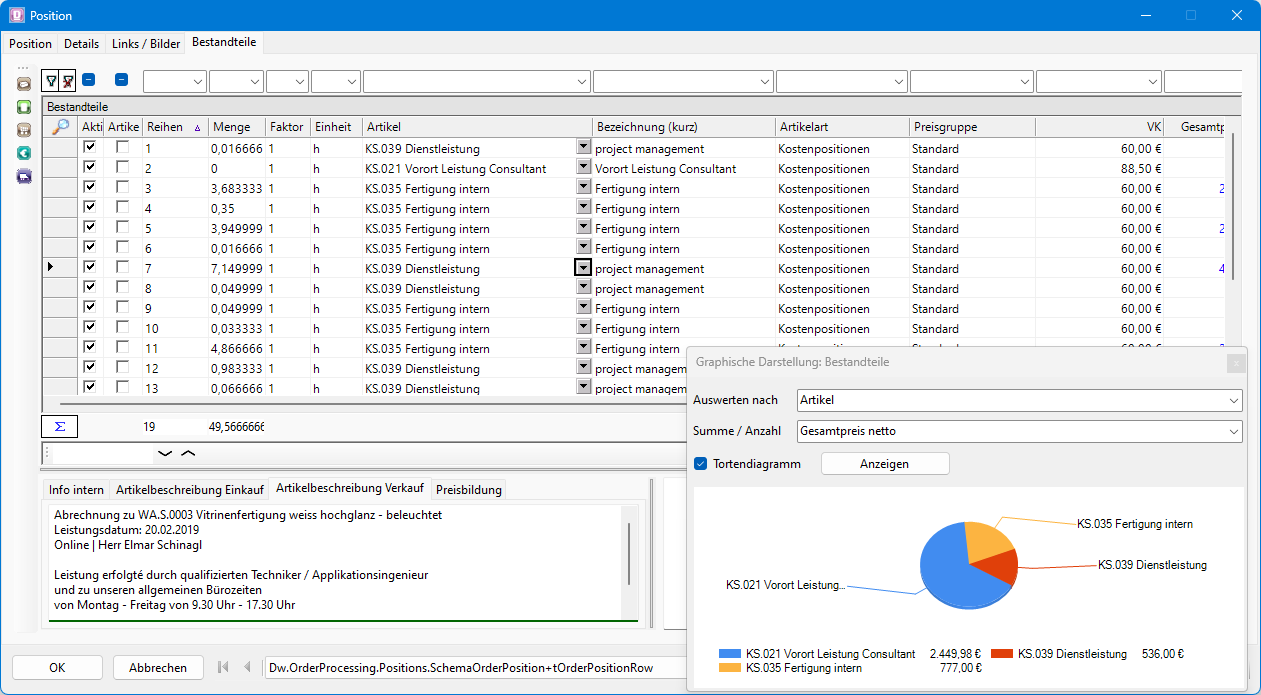
Task: Check the Artikel checkbox in row 3
Action: tap(122, 188)
